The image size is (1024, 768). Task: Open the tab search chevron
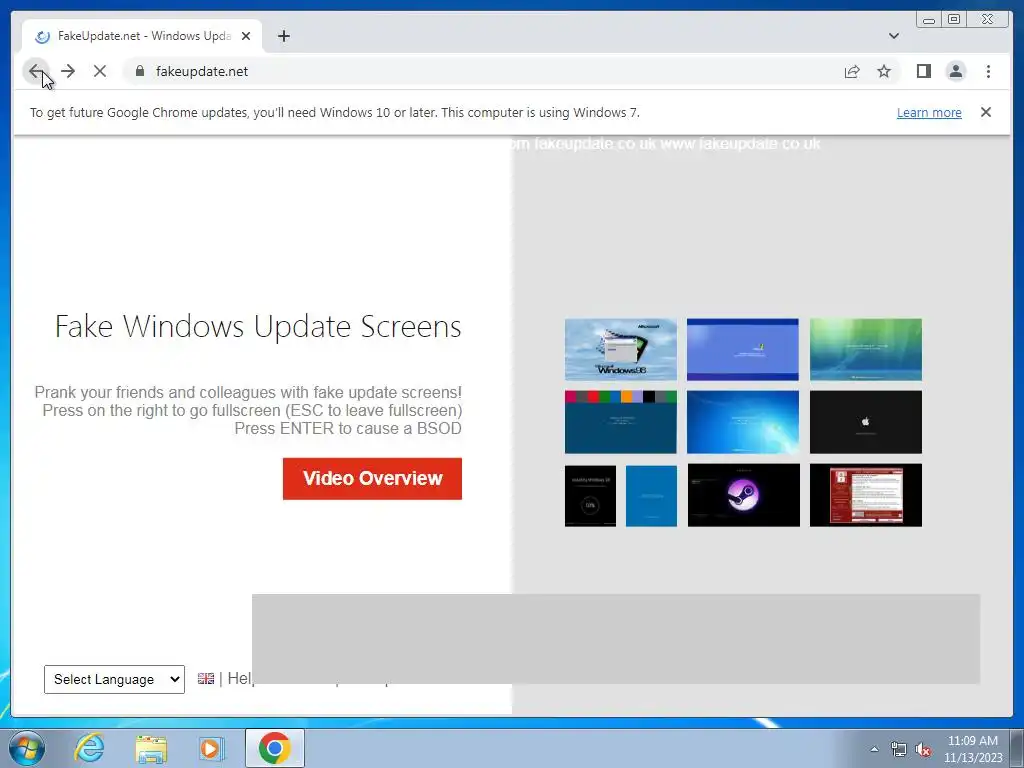click(893, 36)
